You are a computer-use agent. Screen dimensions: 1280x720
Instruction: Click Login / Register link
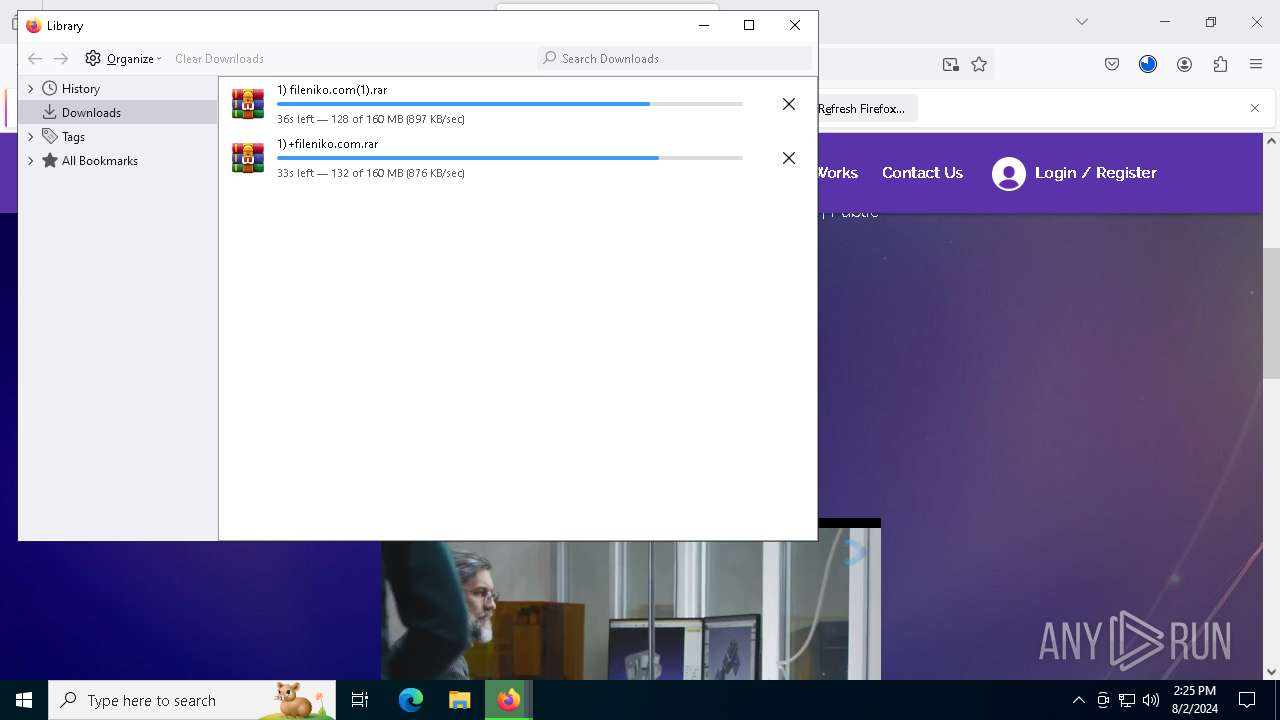[x=1096, y=172]
